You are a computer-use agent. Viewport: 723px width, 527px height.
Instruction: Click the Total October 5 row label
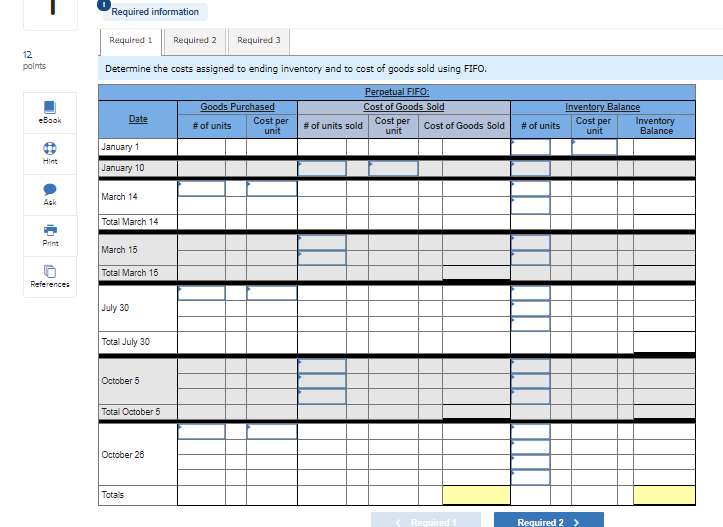[130, 412]
